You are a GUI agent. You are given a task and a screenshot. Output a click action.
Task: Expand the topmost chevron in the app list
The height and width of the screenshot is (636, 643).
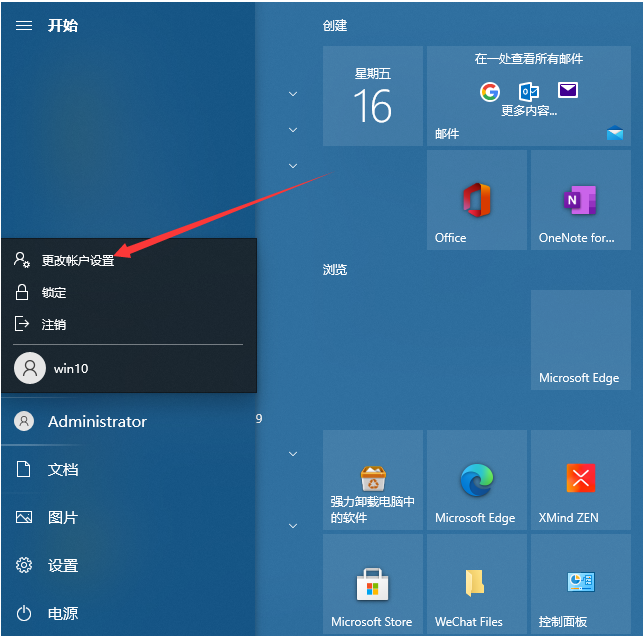click(x=293, y=94)
